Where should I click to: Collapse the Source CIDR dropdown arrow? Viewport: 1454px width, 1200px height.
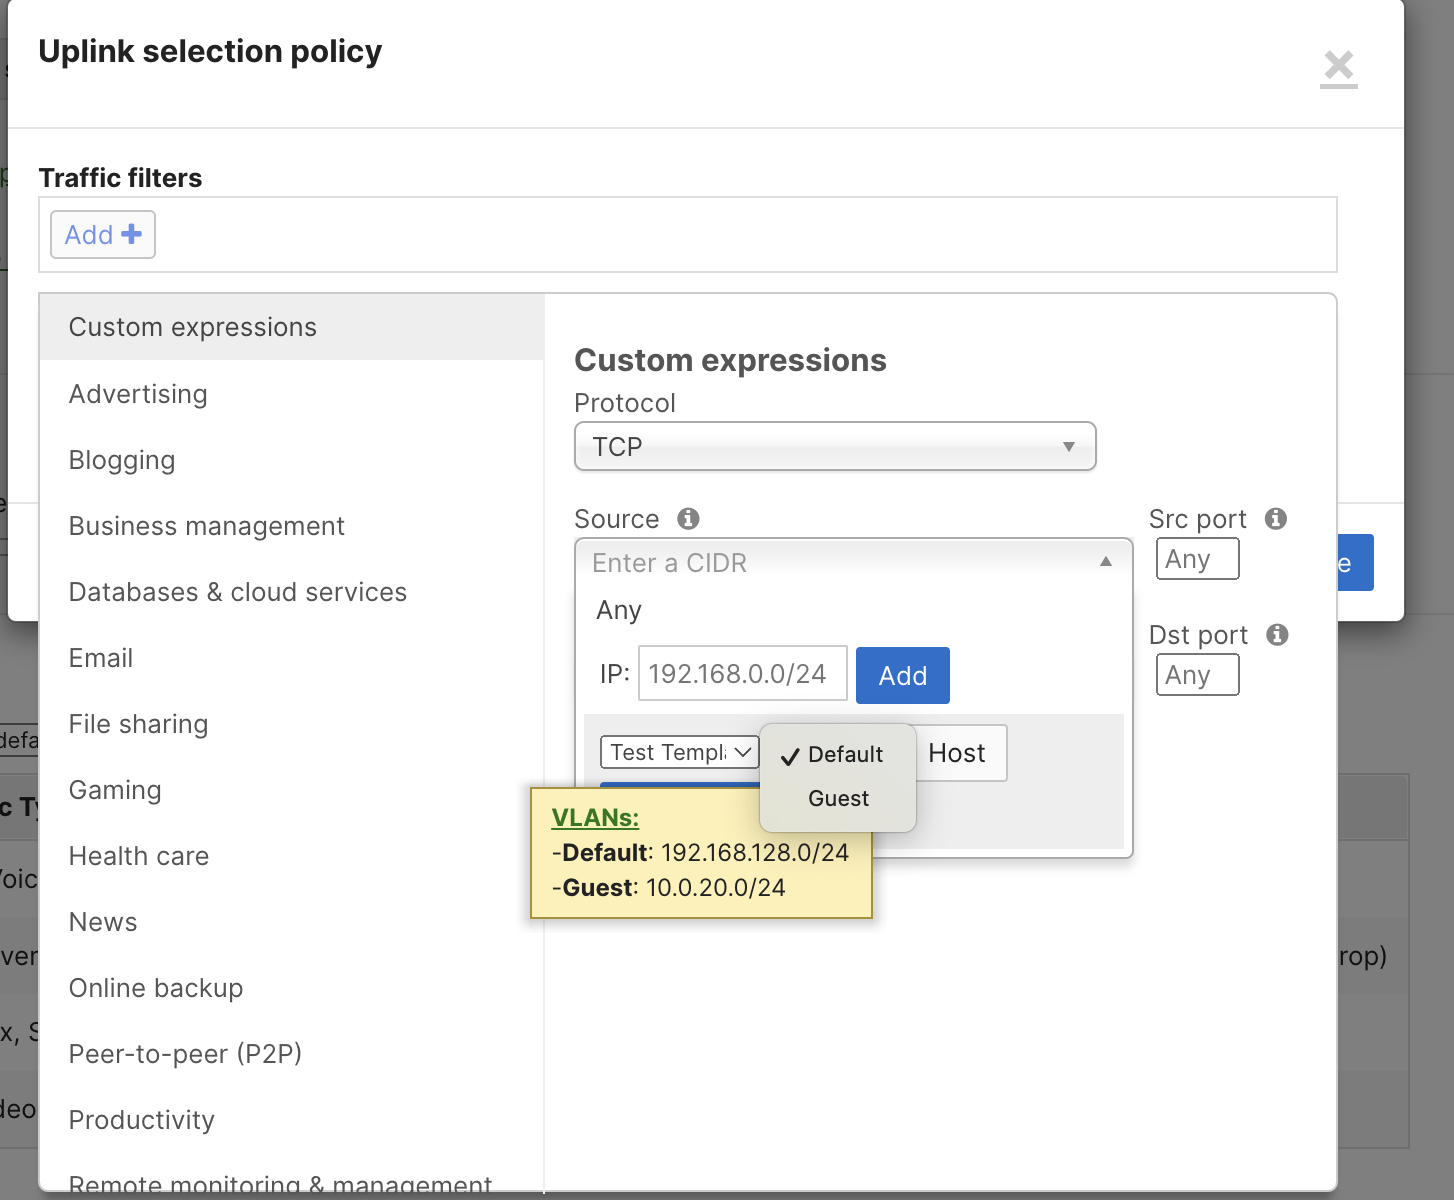point(1106,562)
